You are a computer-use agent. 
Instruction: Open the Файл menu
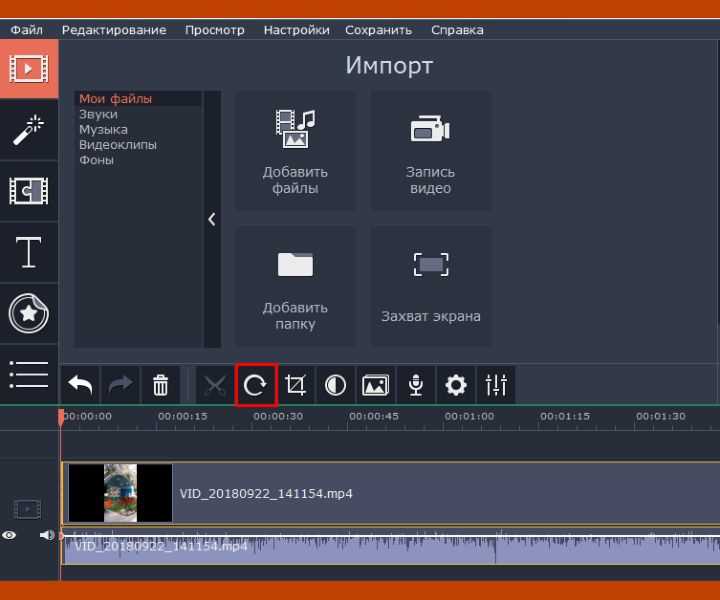tap(26, 30)
